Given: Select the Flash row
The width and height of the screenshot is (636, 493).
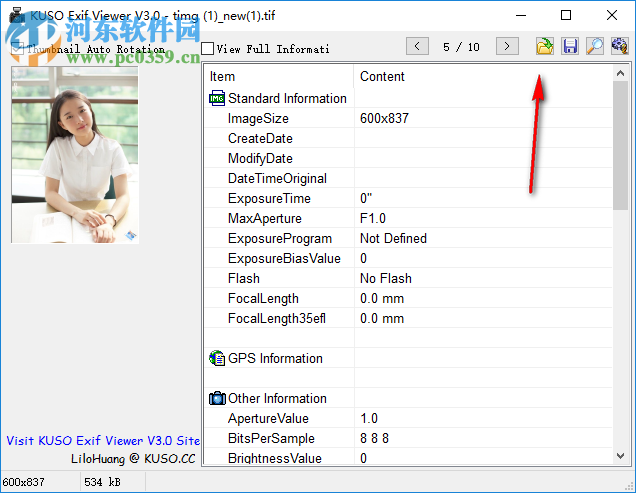Looking at the screenshot, I should (x=409, y=278).
